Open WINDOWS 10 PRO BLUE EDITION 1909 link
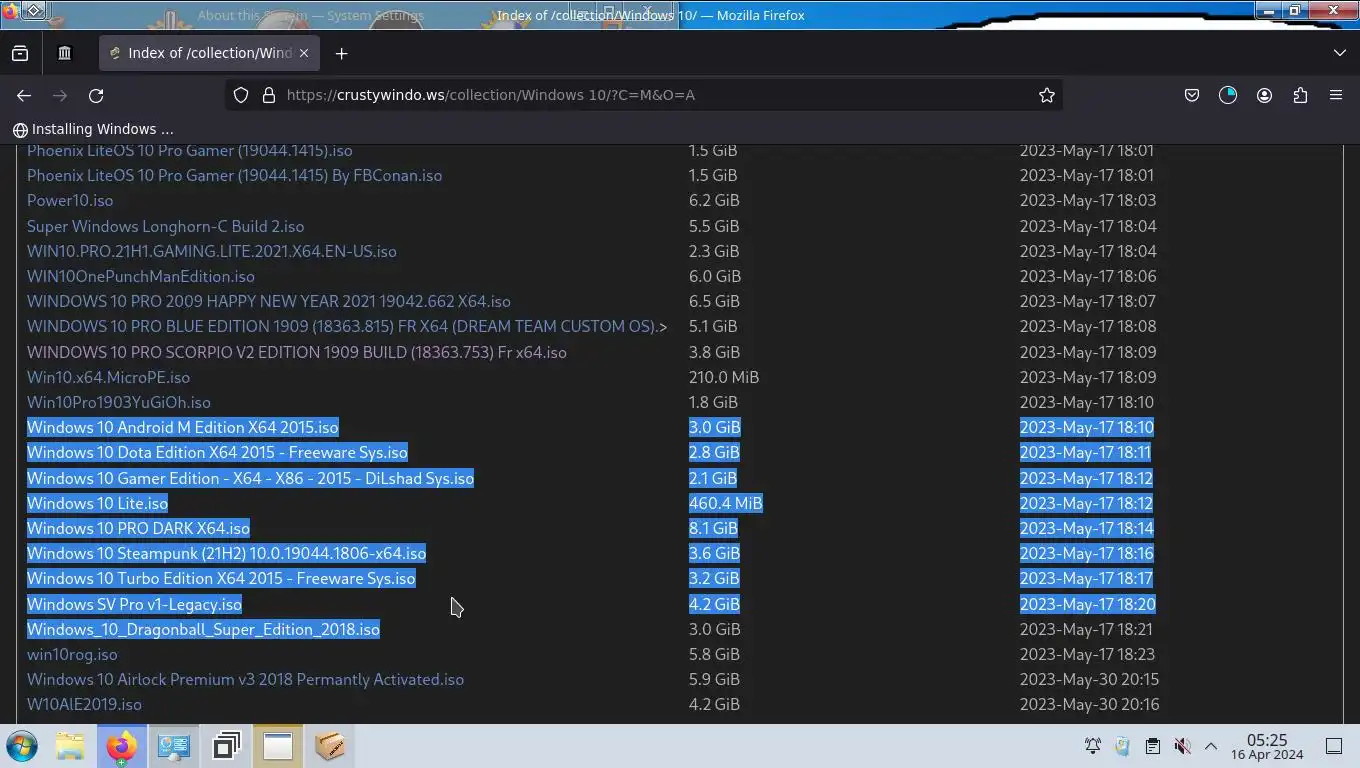The width and height of the screenshot is (1360, 768). pyautogui.click(x=347, y=326)
